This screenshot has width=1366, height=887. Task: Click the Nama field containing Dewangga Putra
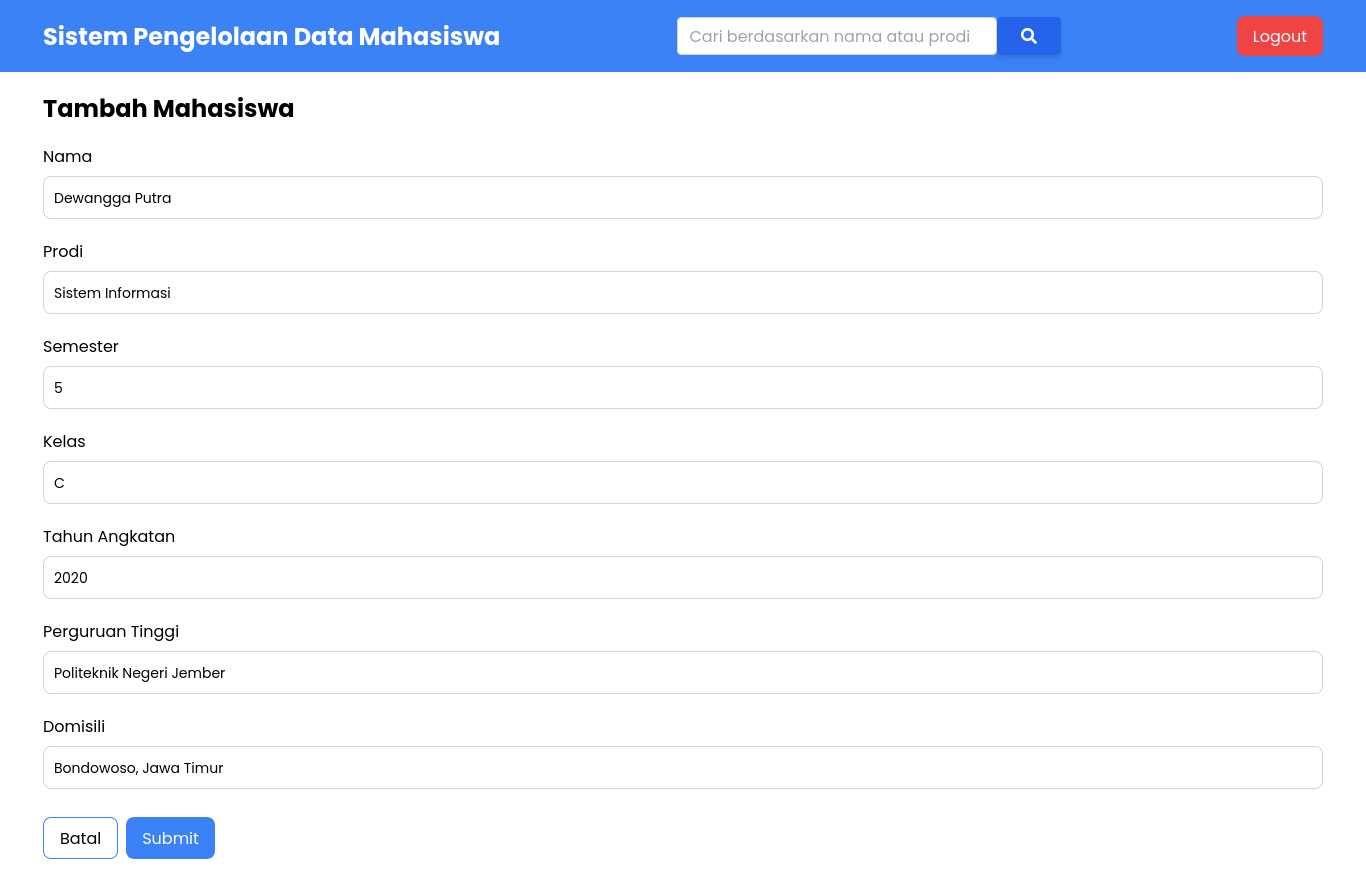click(x=683, y=198)
